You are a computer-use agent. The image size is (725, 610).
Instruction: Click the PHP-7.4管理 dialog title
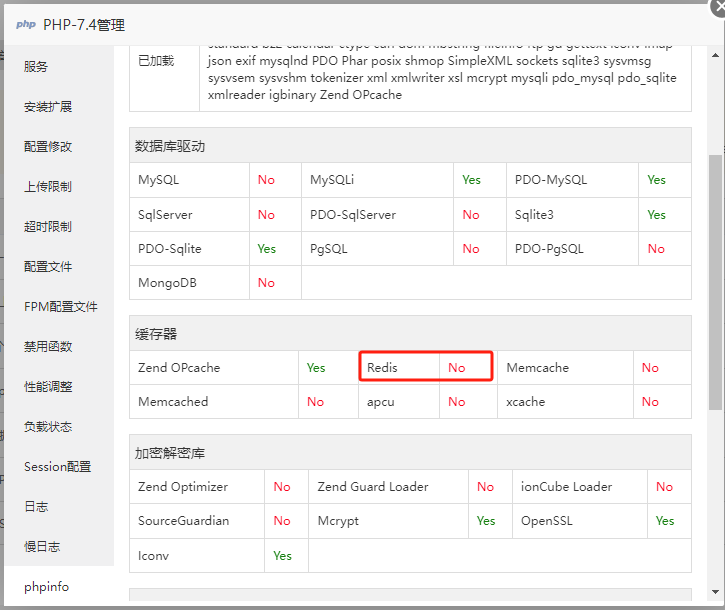(84, 25)
